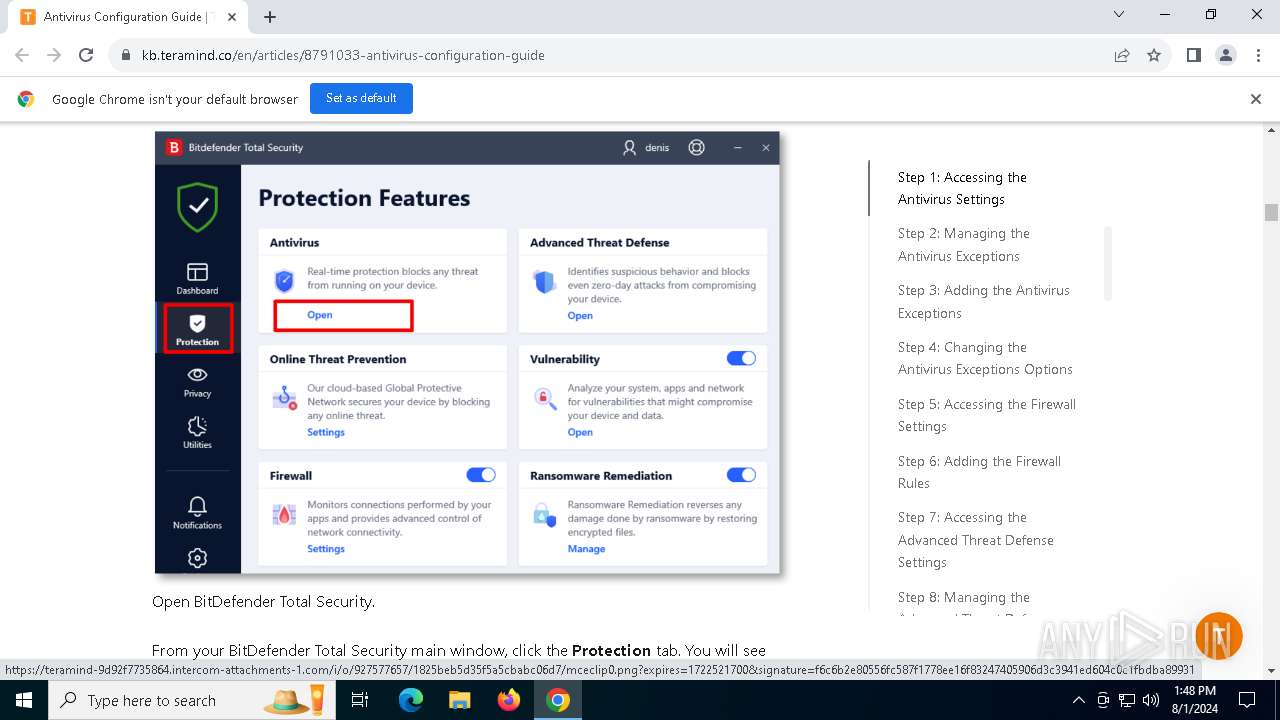1280x720 pixels.
Task: Show hidden system tray icons
Action: 1078,700
